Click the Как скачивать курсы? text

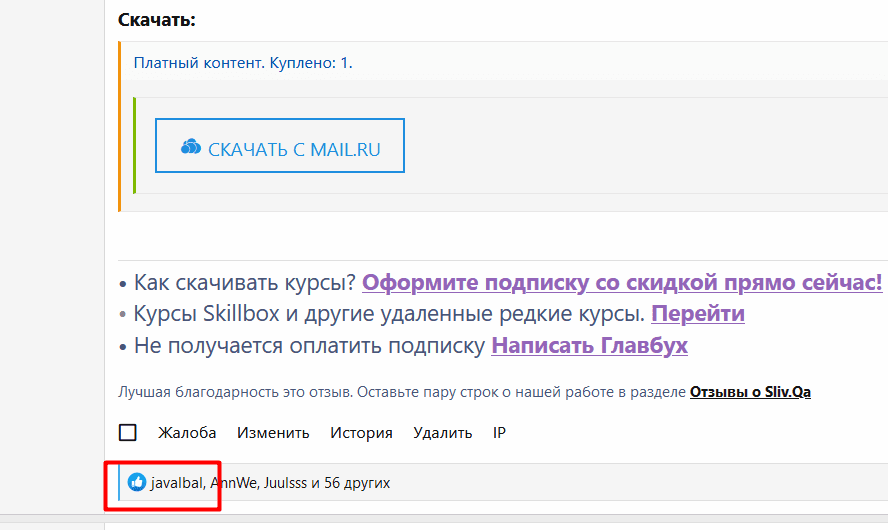tap(245, 282)
